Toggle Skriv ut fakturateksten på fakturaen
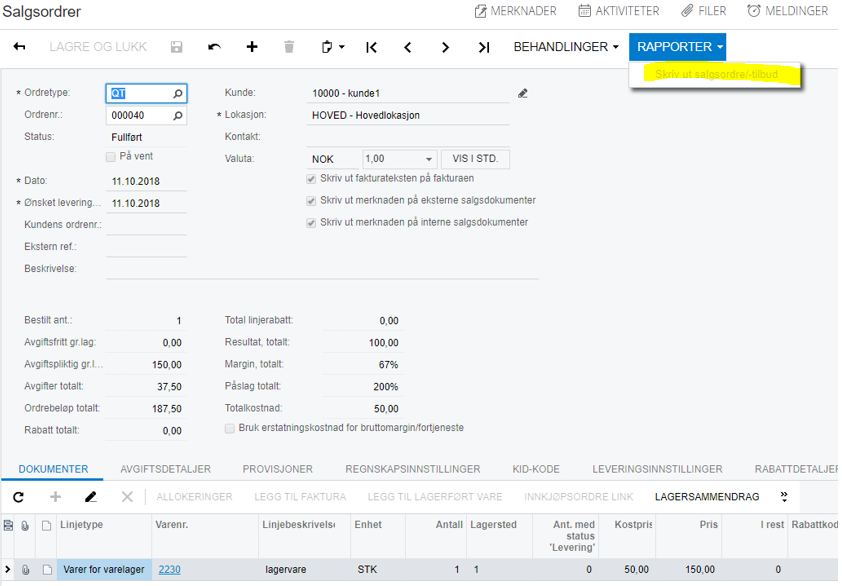The height and width of the screenshot is (586, 842). pyautogui.click(x=311, y=179)
